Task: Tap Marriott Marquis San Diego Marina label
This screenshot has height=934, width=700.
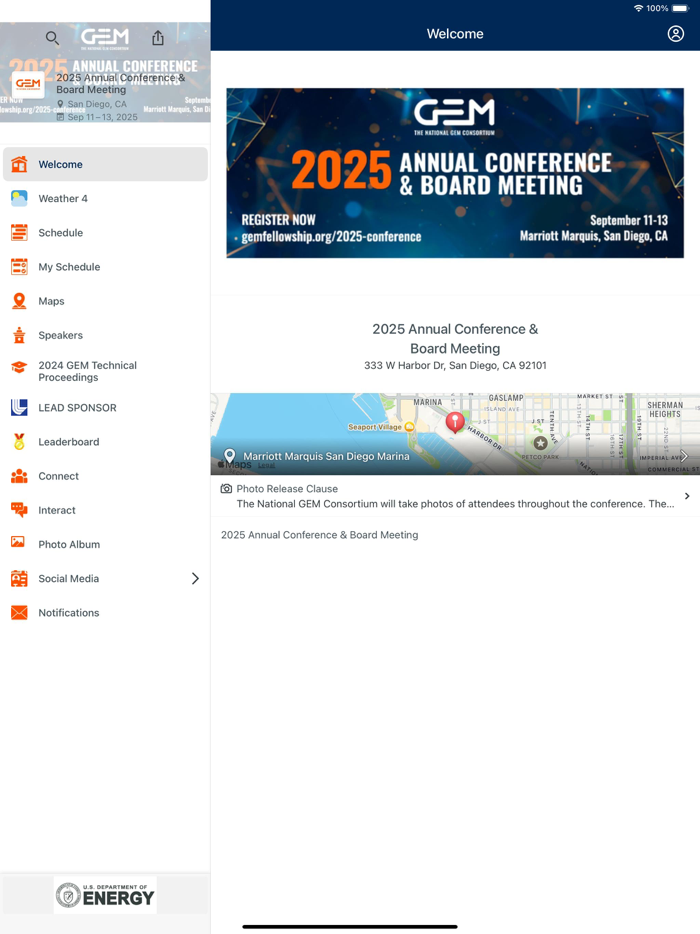Action: coord(326,456)
